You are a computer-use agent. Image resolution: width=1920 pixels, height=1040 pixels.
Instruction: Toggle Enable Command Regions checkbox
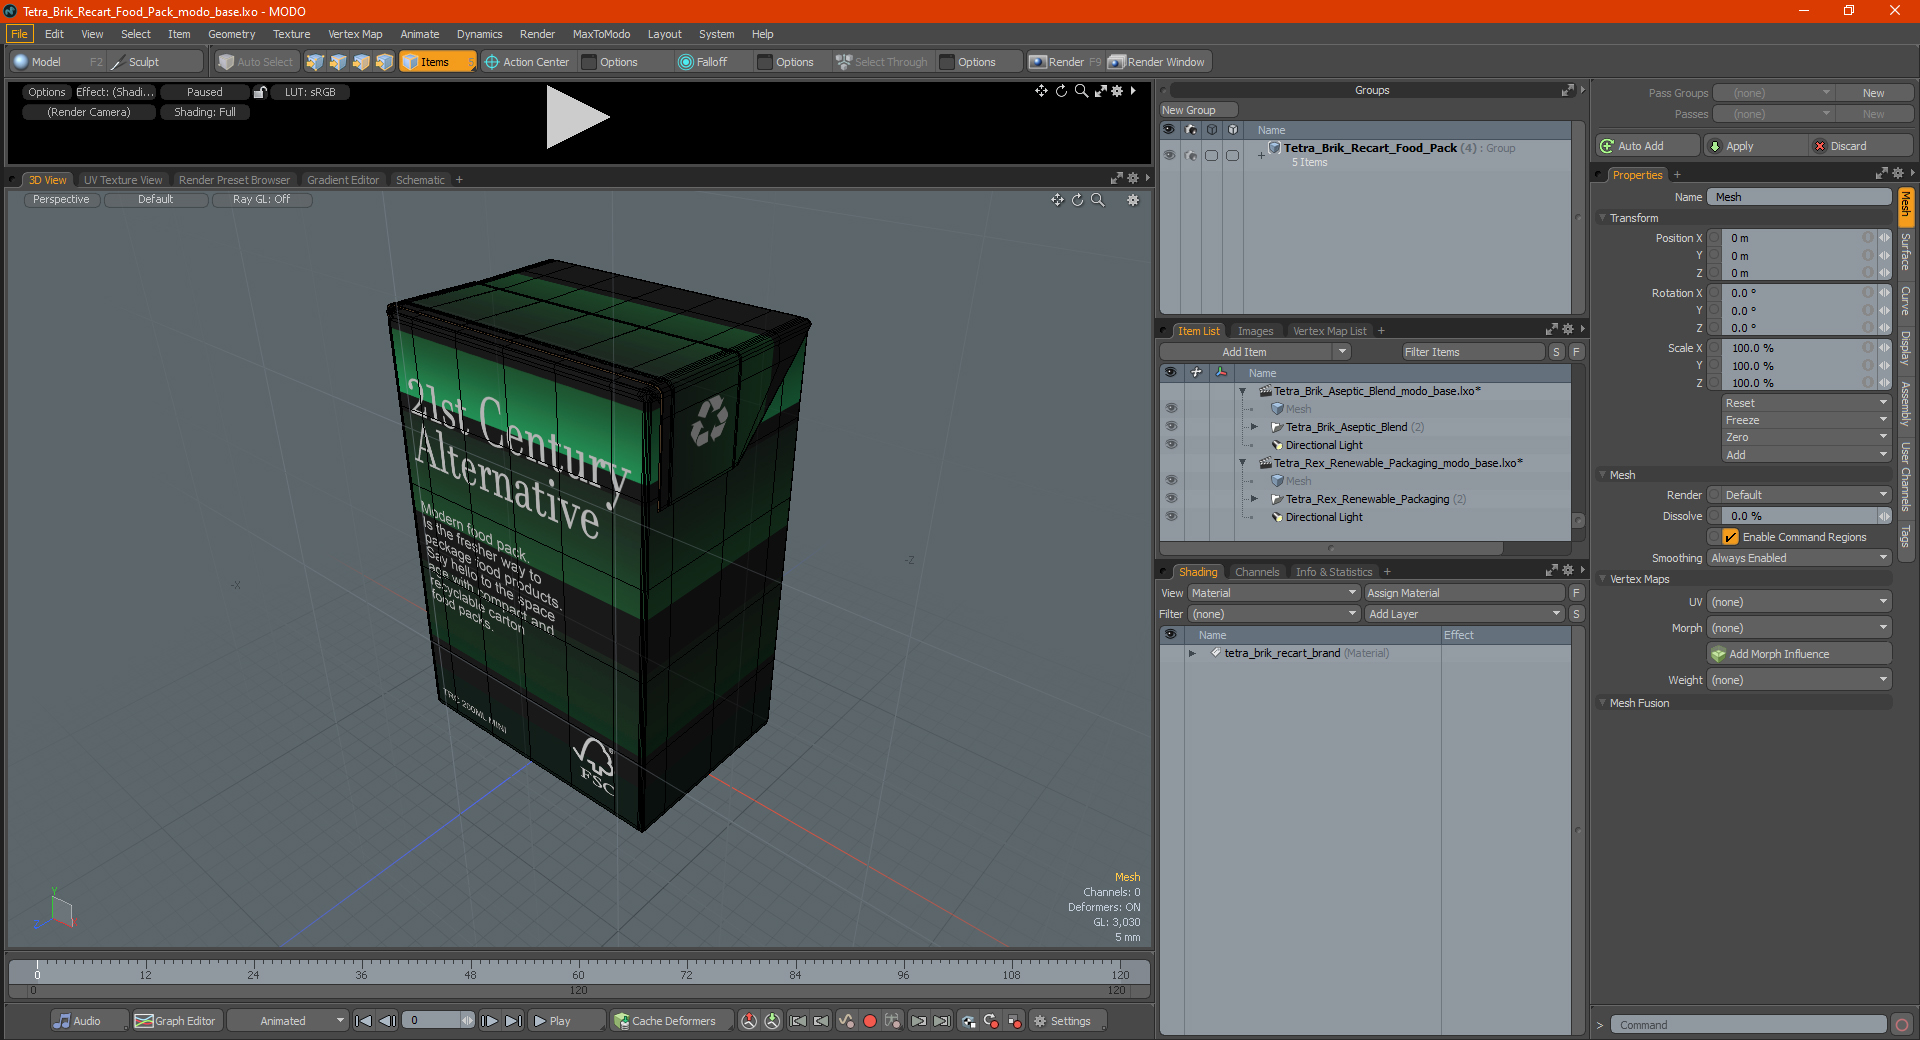point(1730,537)
